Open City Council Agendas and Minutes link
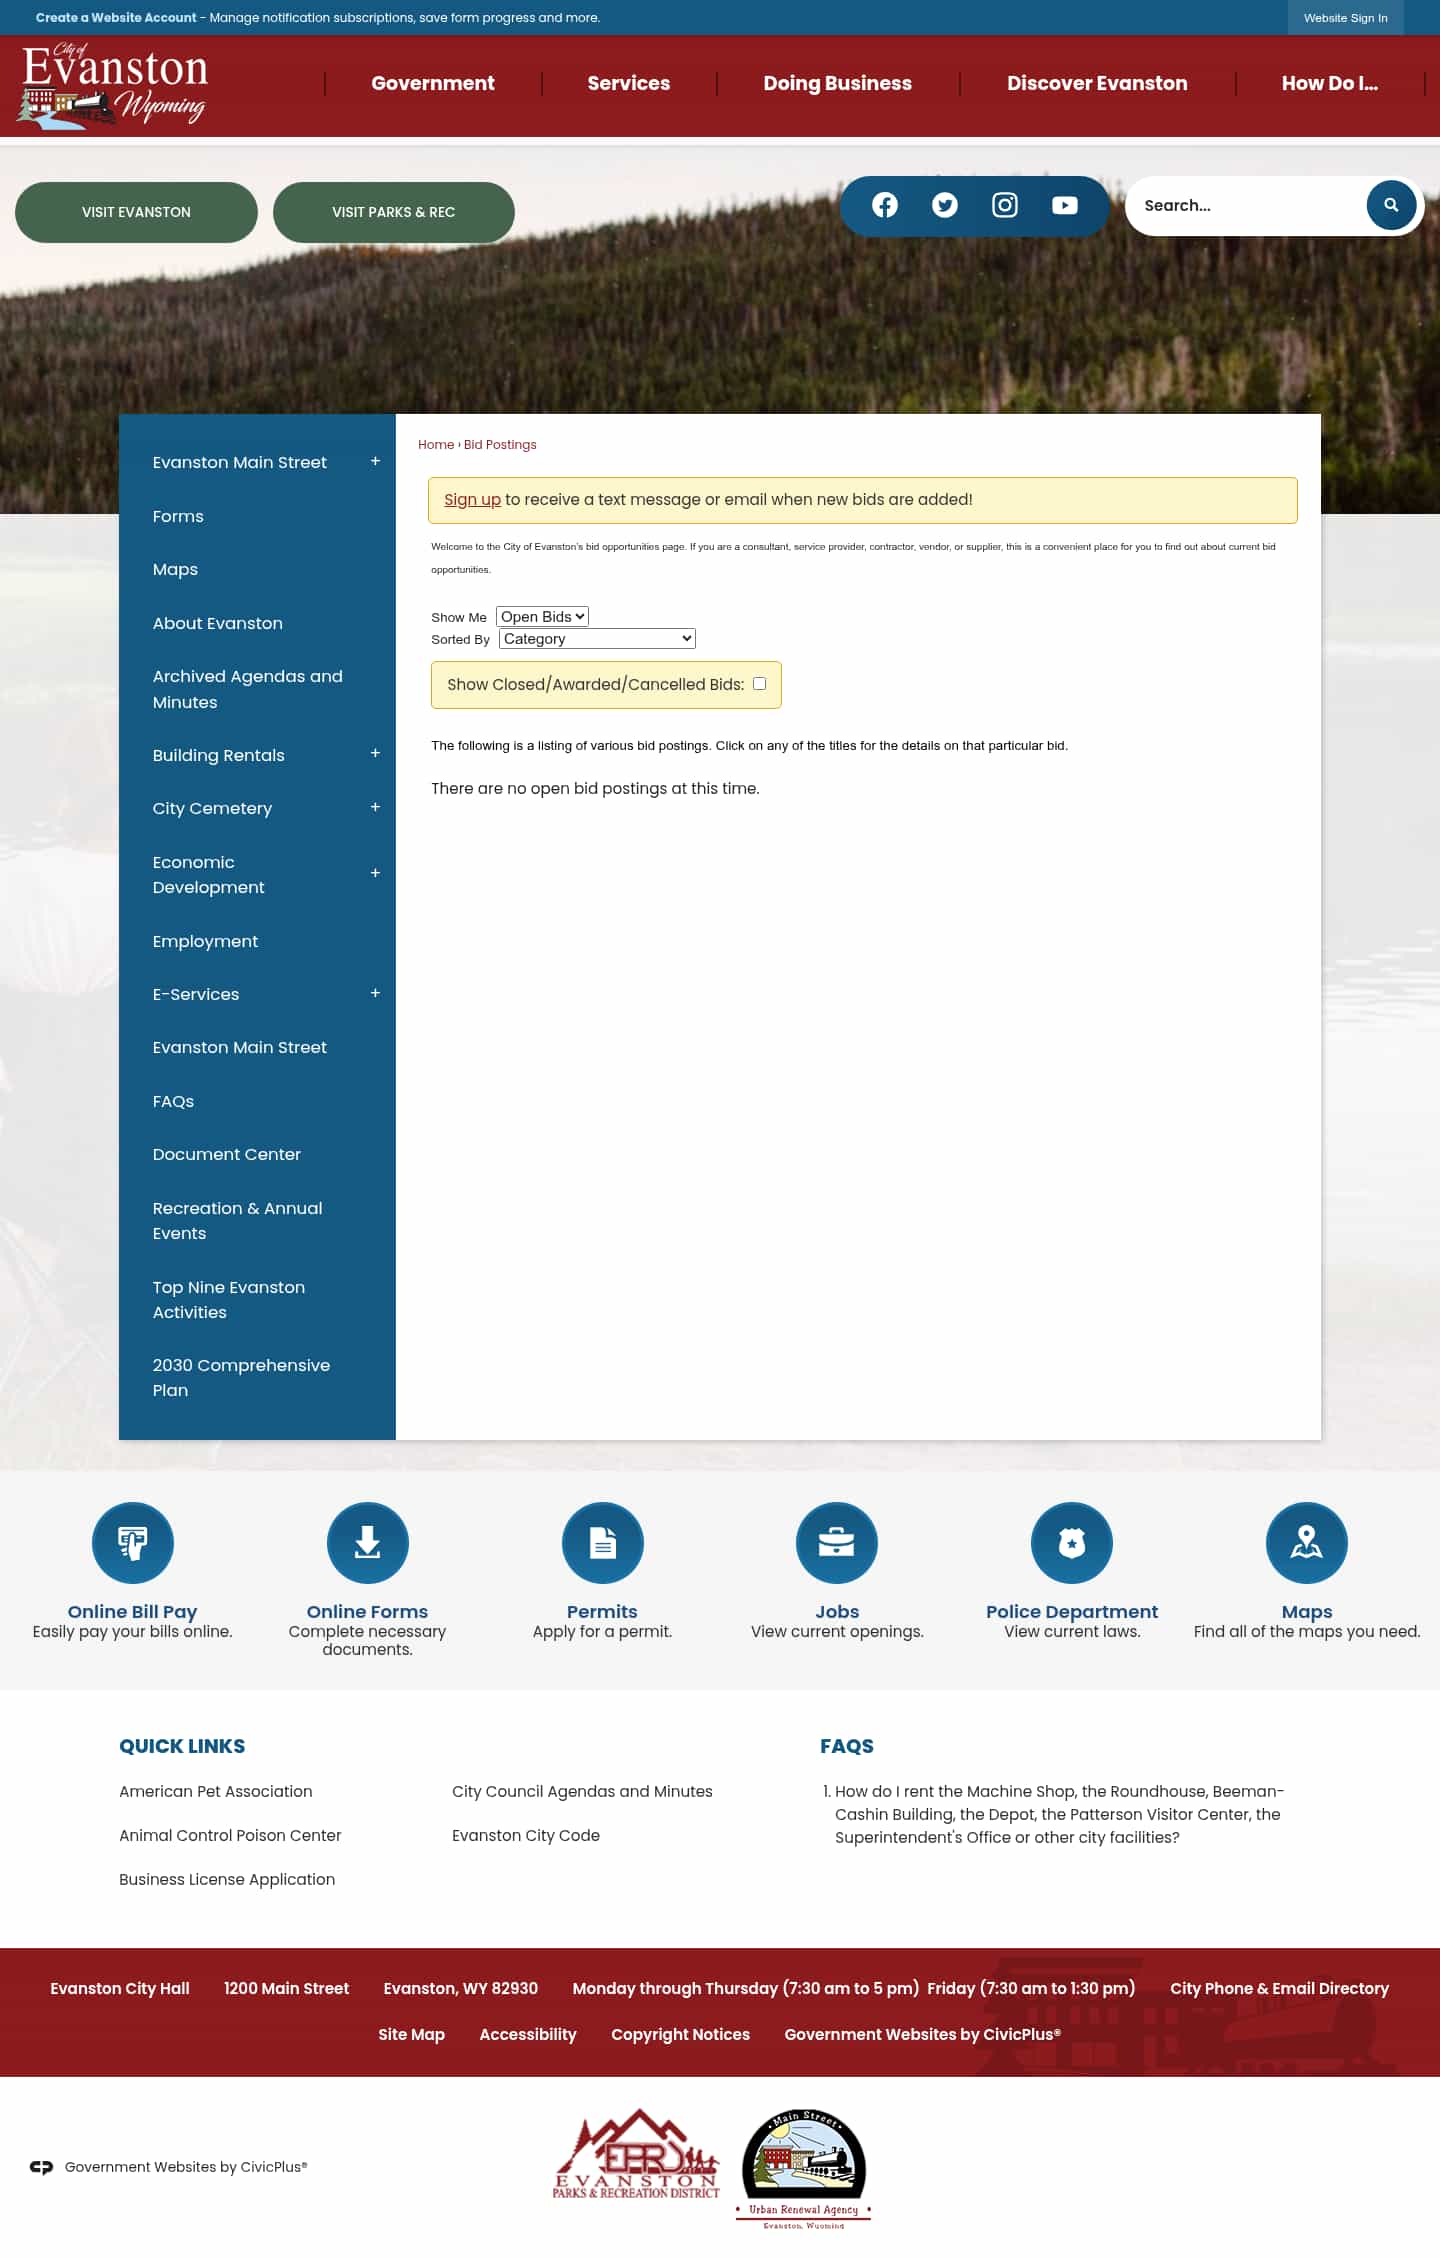Screen dimensions: 1440x2259 pyautogui.click(x=582, y=1791)
